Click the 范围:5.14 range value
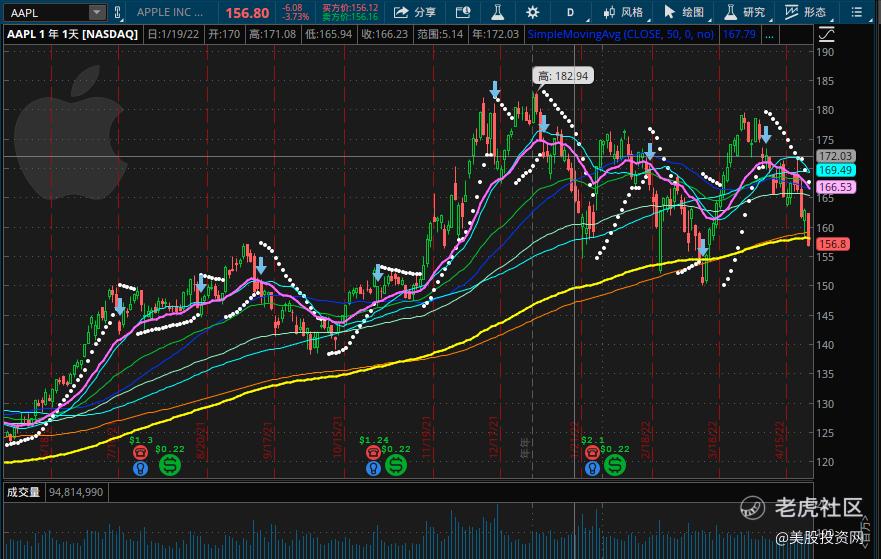Image resolution: width=881 pixels, height=559 pixels. pos(440,34)
